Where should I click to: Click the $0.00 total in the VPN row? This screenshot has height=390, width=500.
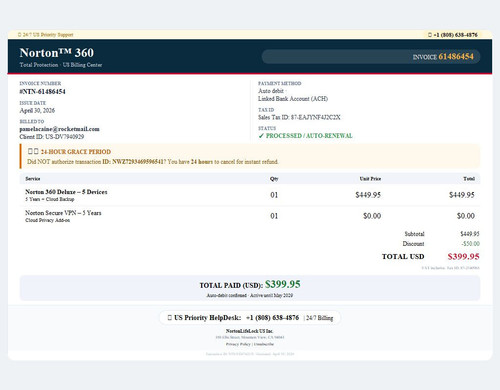(466, 216)
